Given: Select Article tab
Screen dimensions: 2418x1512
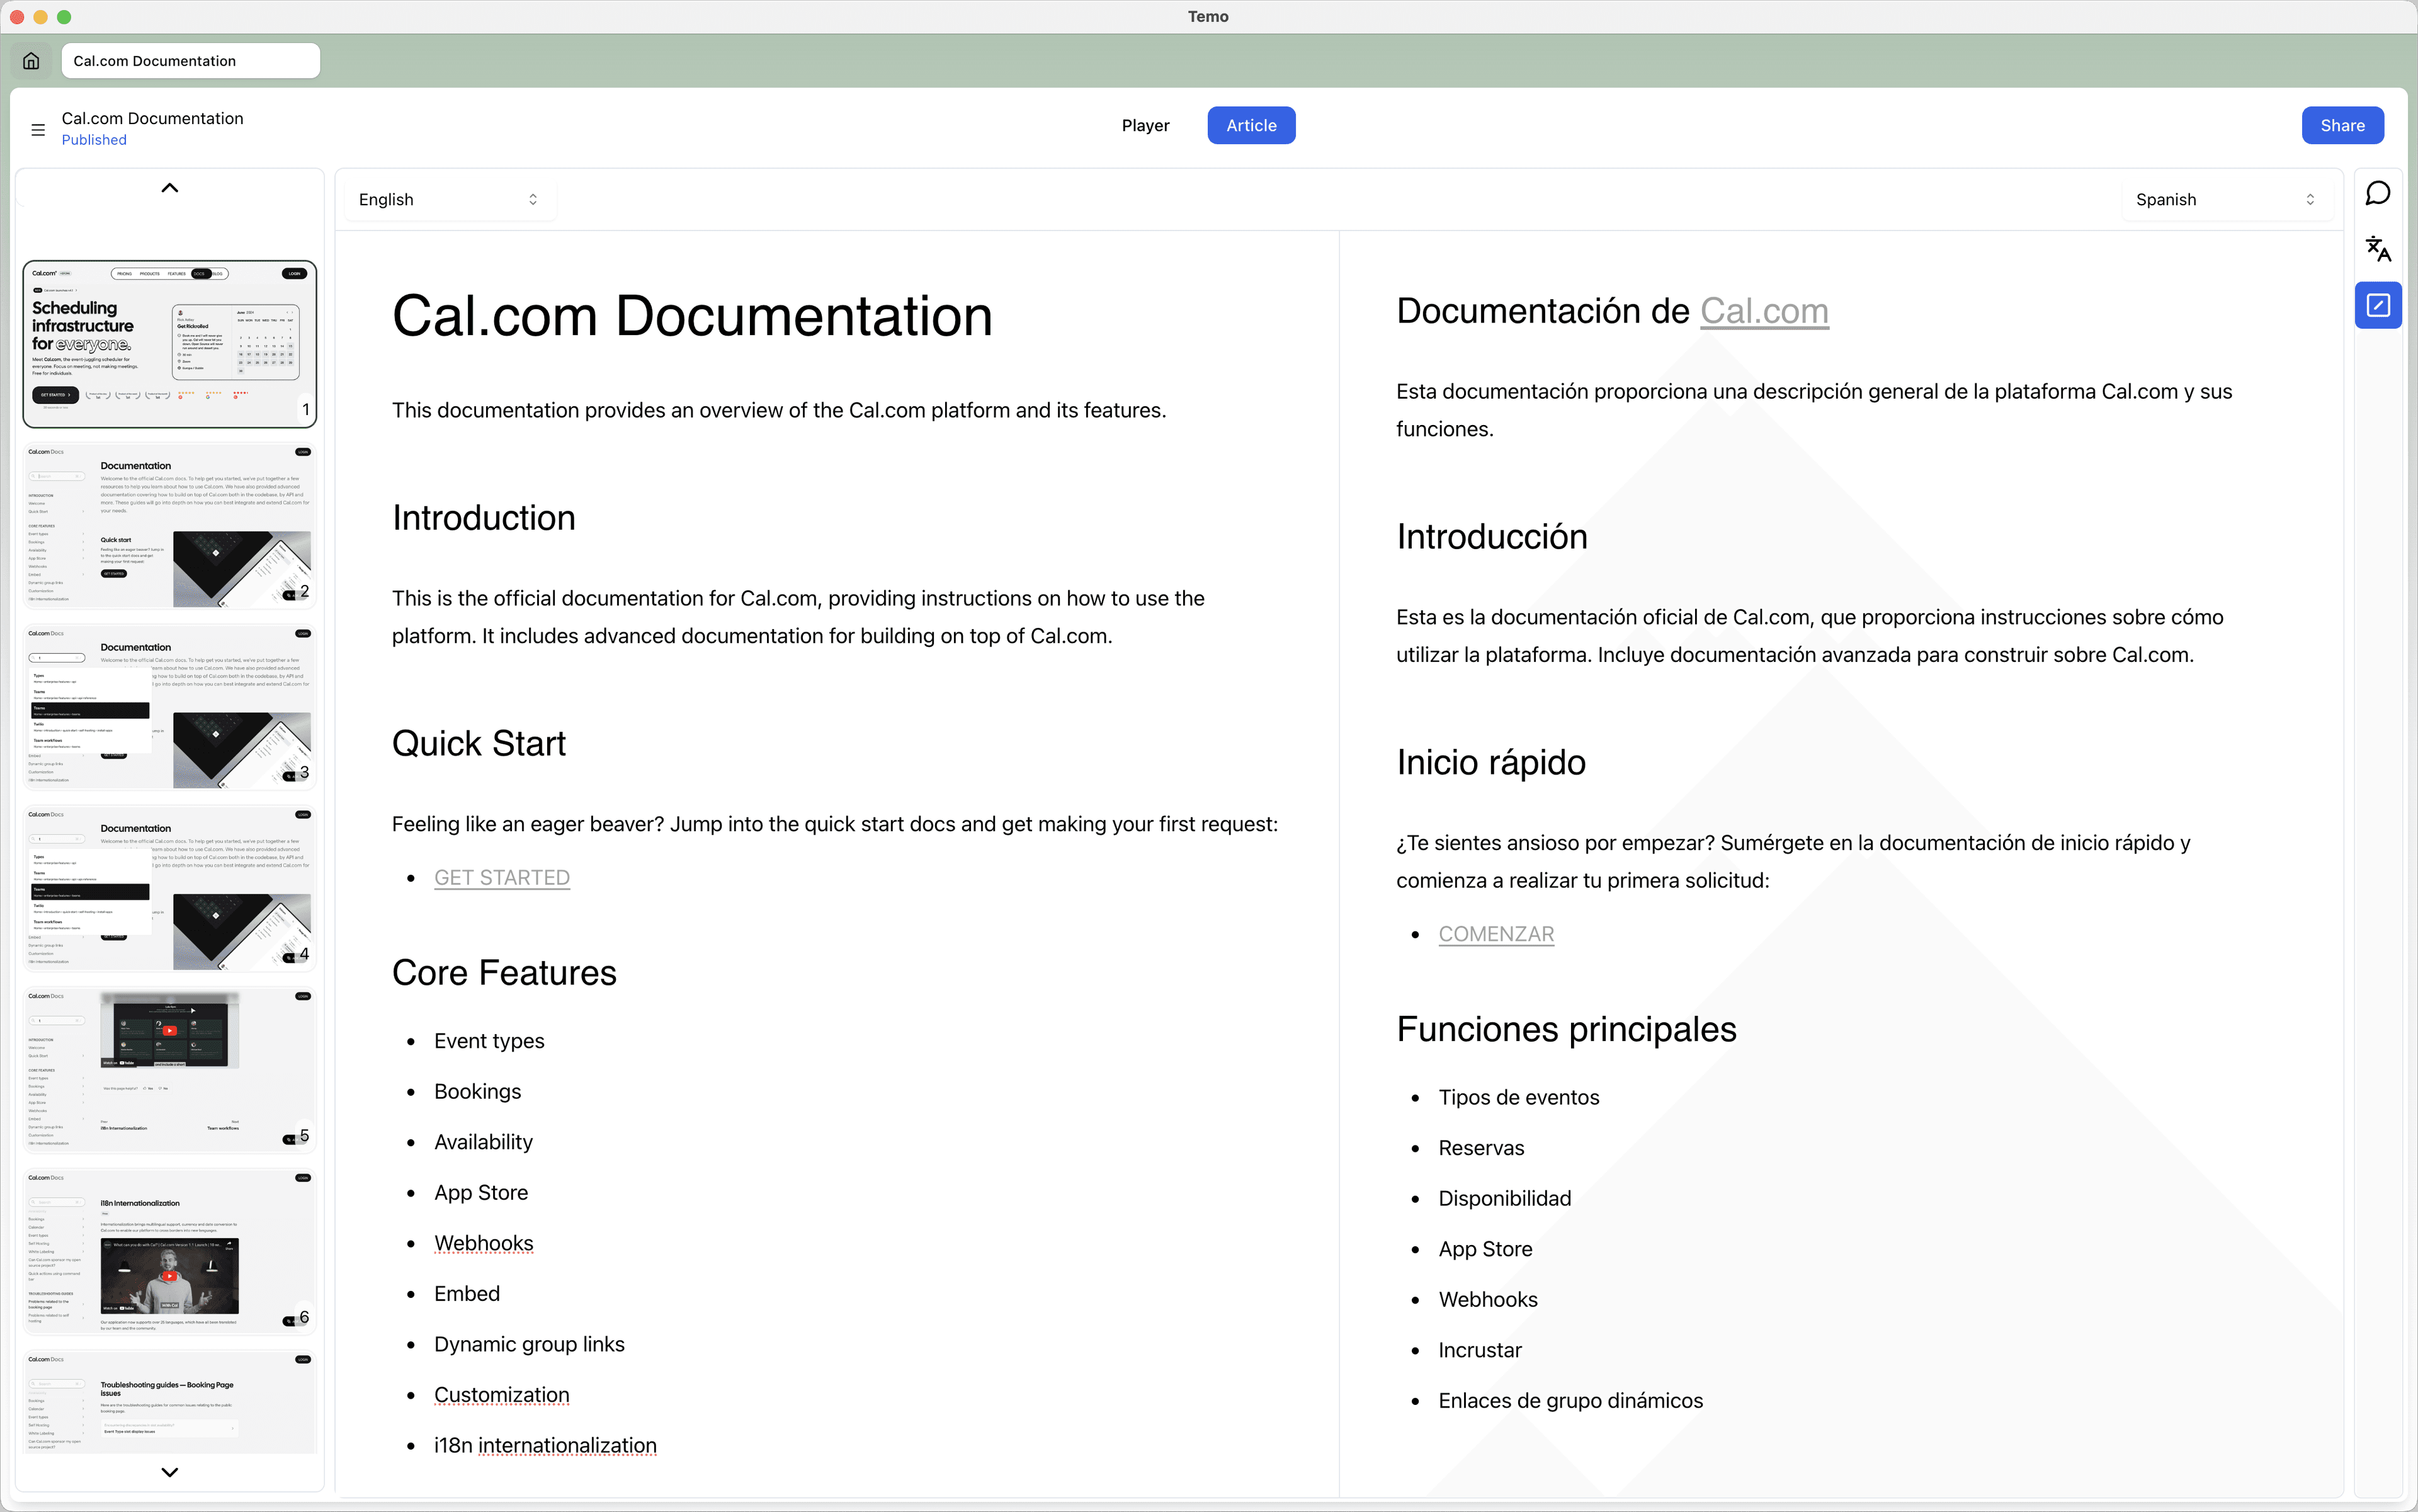Looking at the screenshot, I should [x=1252, y=123].
